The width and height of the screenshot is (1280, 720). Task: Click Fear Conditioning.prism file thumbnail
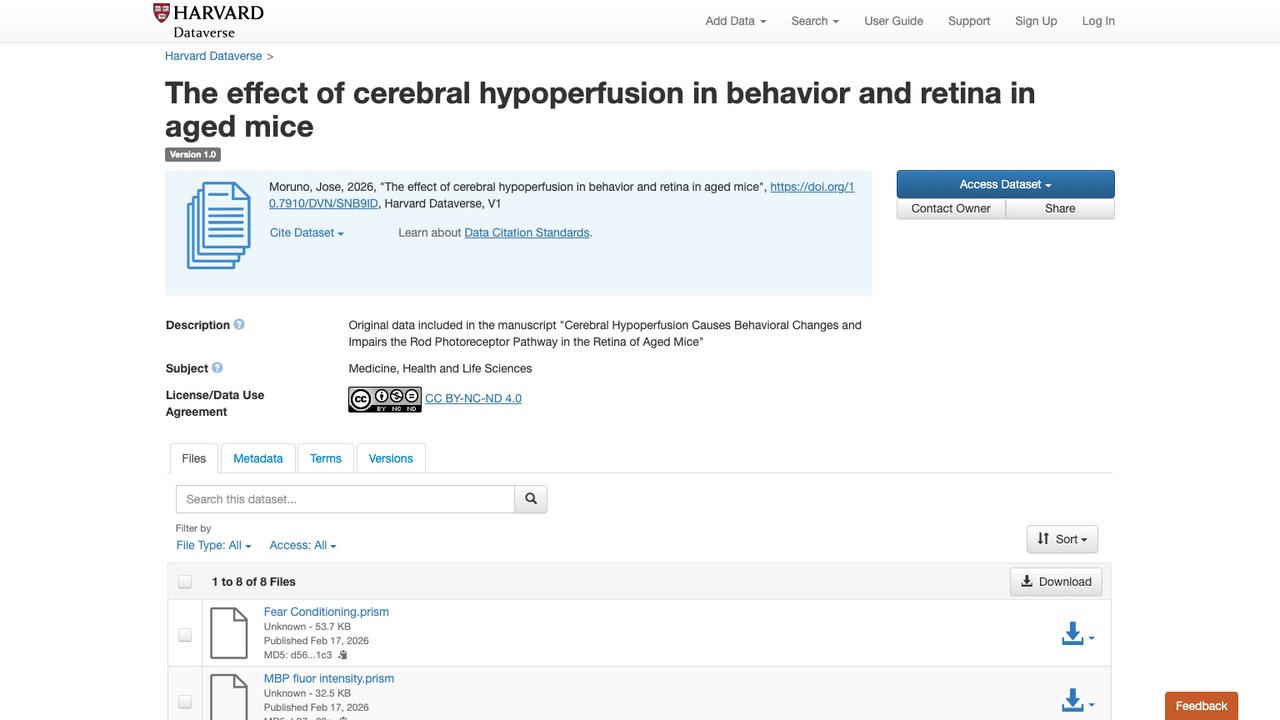click(x=228, y=634)
